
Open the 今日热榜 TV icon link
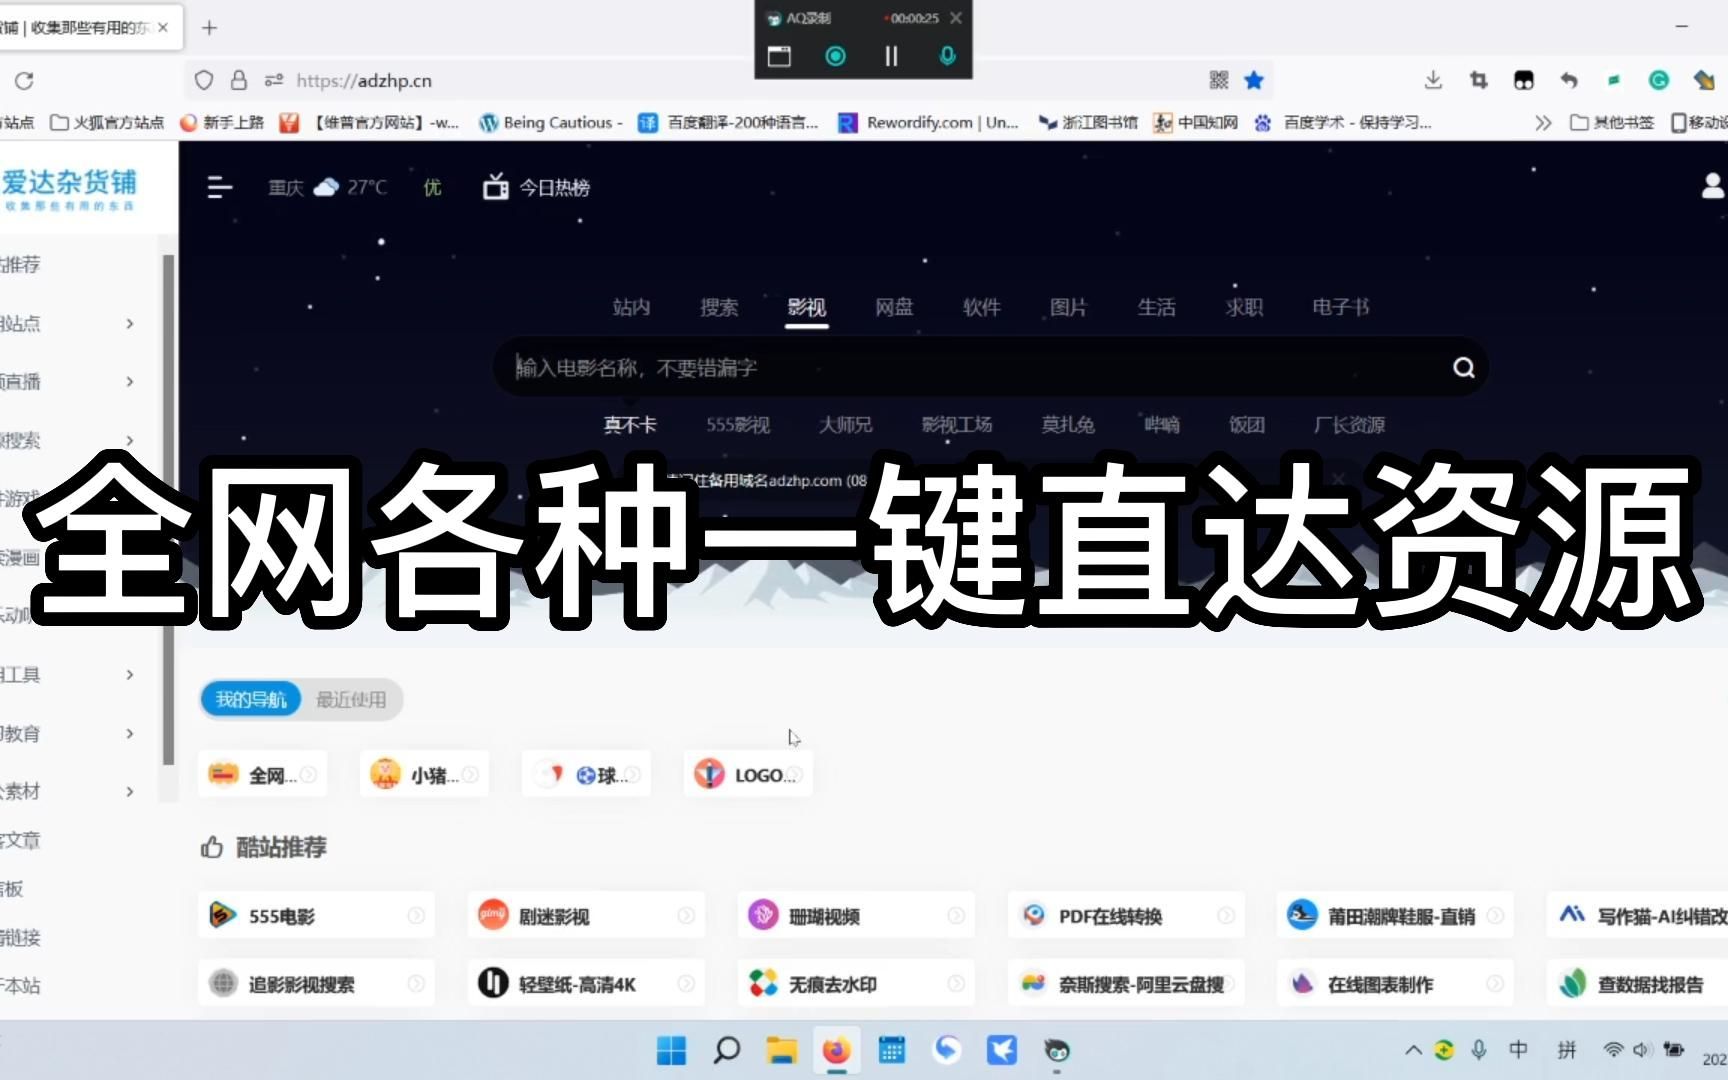pyautogui.click(x=537, y=187)
